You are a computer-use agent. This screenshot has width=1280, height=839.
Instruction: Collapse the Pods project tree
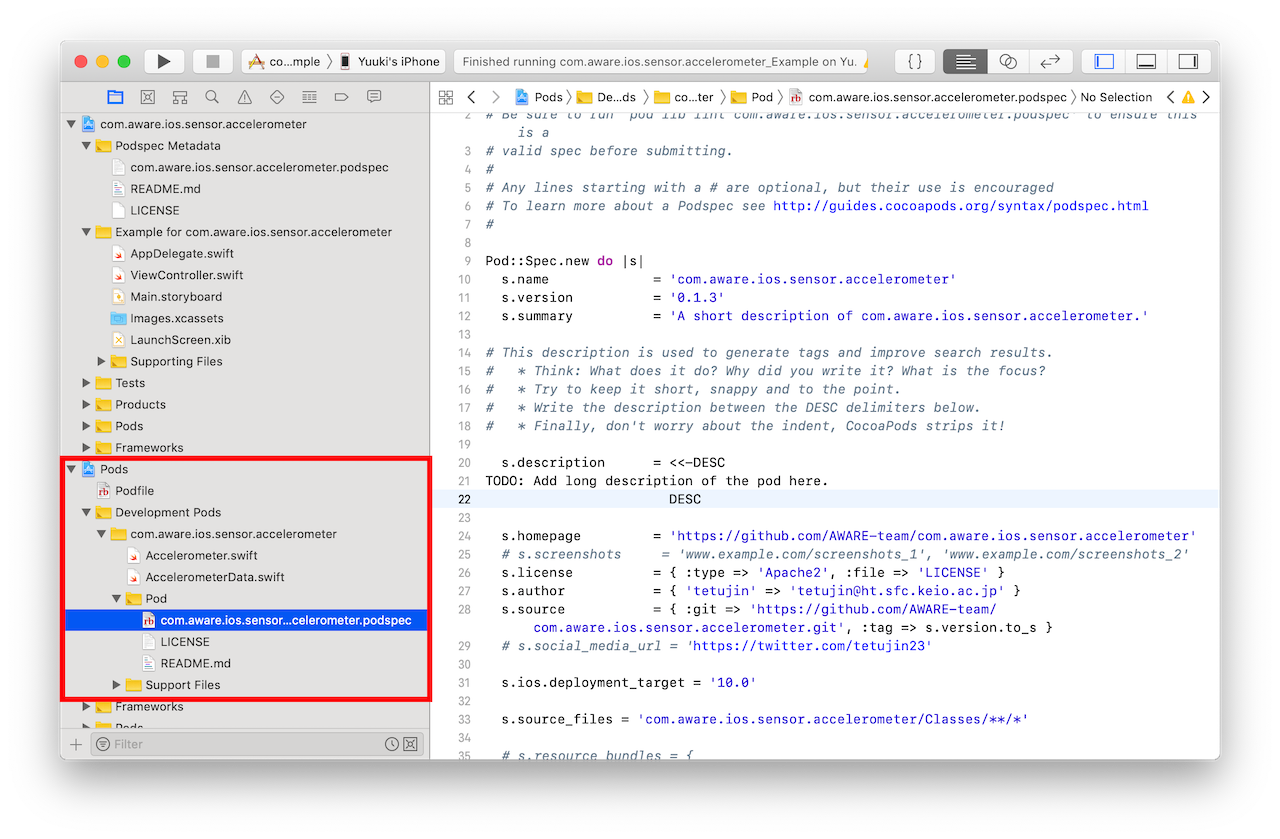coord(71,469)
